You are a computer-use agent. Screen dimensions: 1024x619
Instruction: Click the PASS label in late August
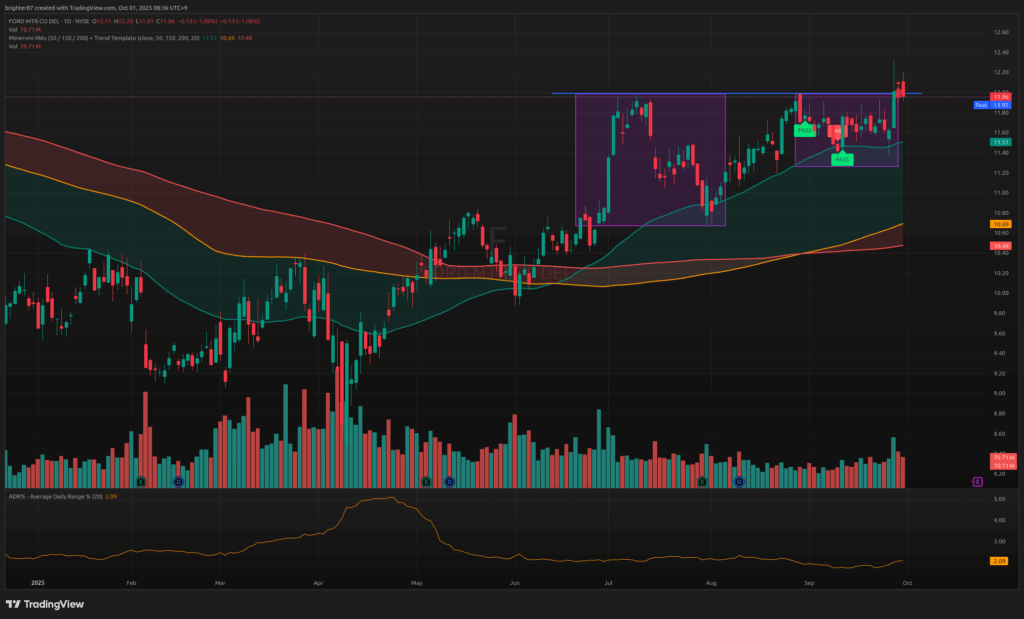(805, 130)
